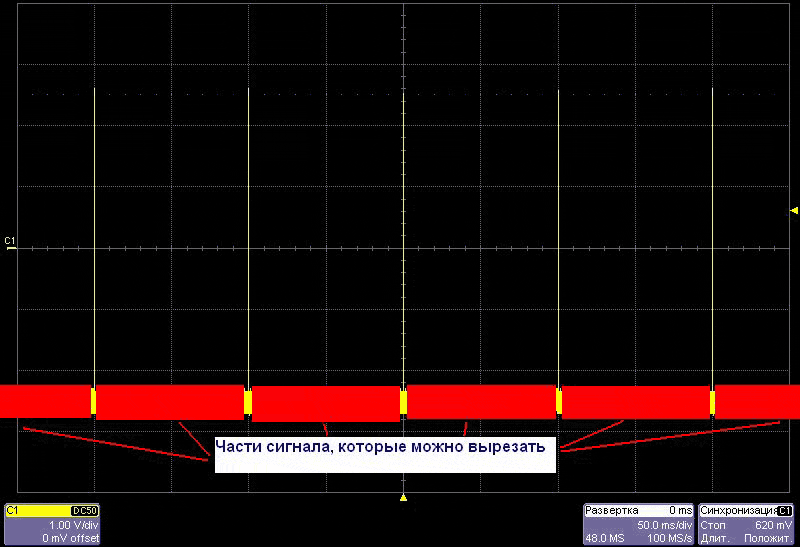
Task: Select the trigger level arrow on right edge
Action: click(x=794, y=210)
